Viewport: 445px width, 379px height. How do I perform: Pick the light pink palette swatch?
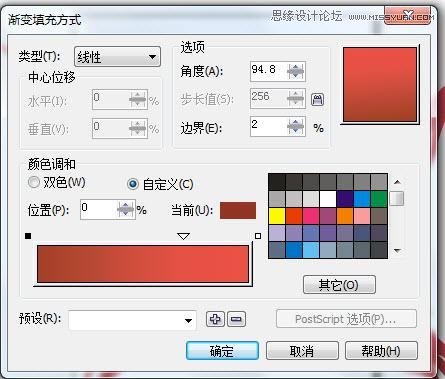point(362,216)
